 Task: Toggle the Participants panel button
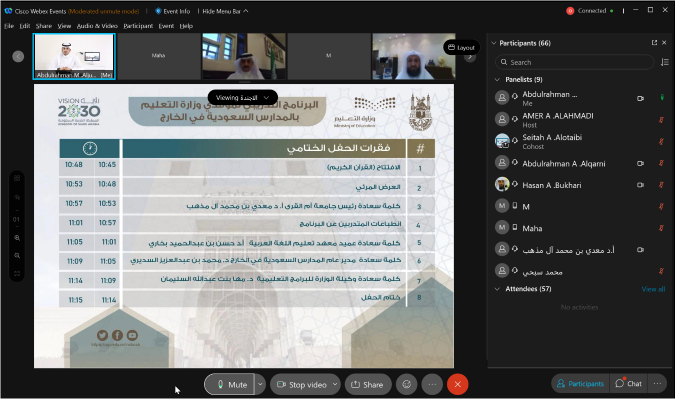(x=580, y=384)
